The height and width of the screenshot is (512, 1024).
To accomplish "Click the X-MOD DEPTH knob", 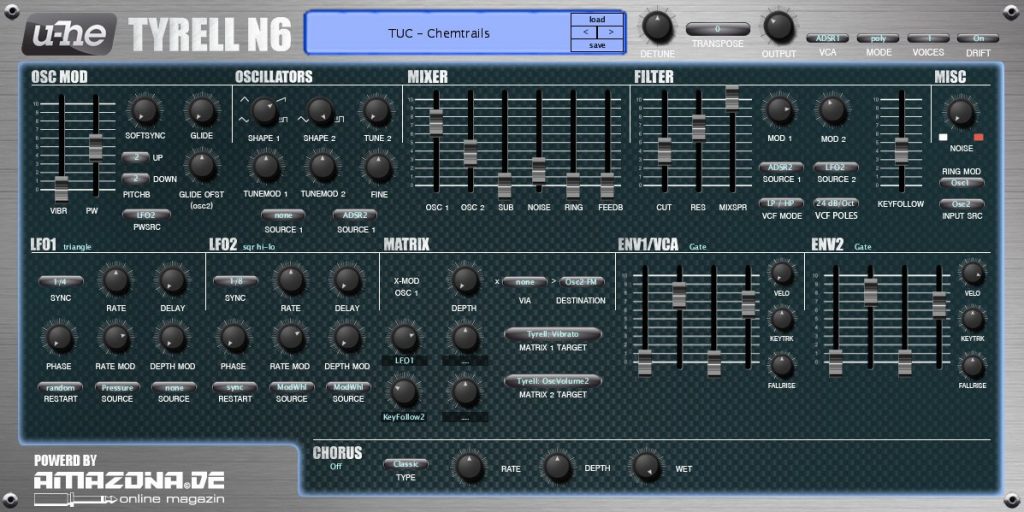I will coord(465,280).
